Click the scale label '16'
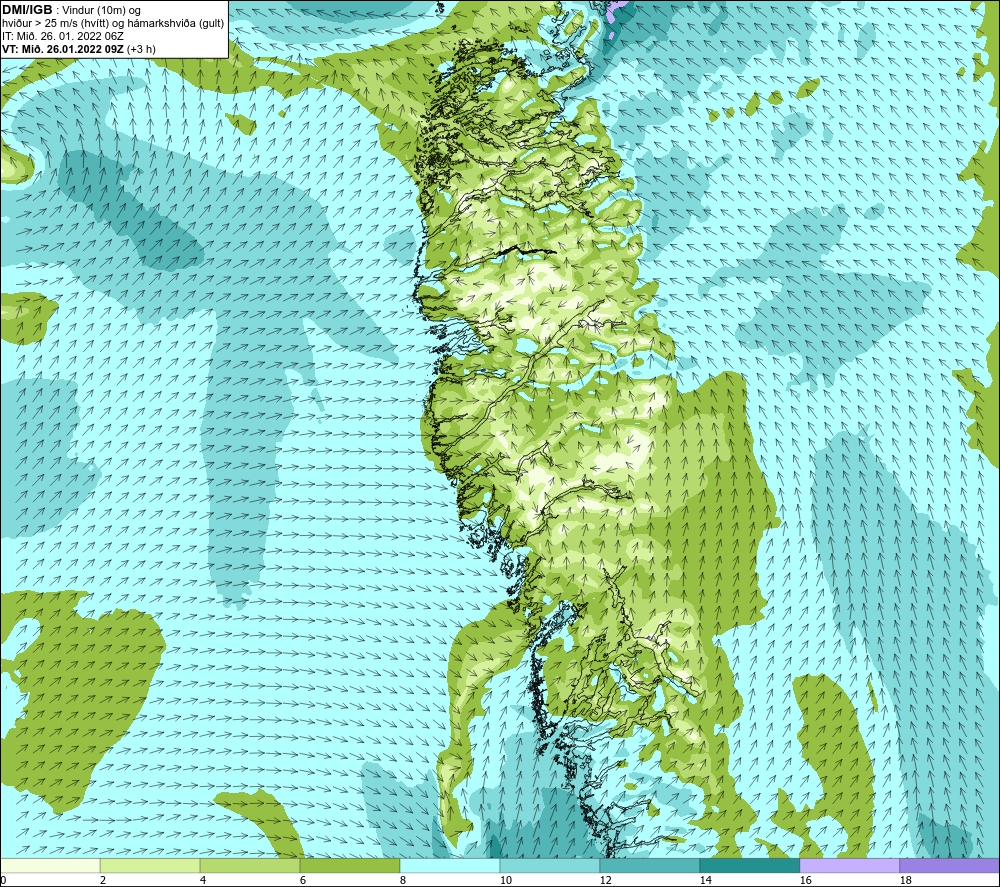Viewport: 1000px width, 887px height. click(x=805, y=881)
